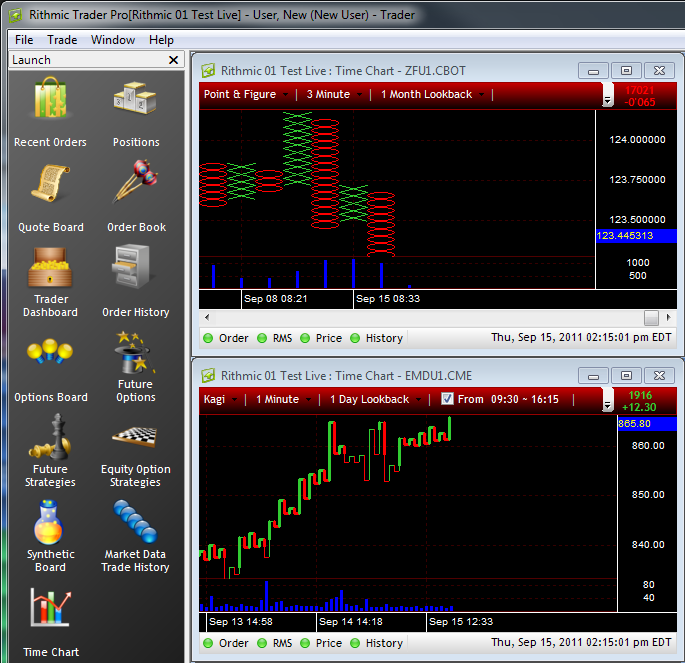The image size is (685, 663).
Task: Minimize the EMDU1.CME chart window
Action: 593,376
